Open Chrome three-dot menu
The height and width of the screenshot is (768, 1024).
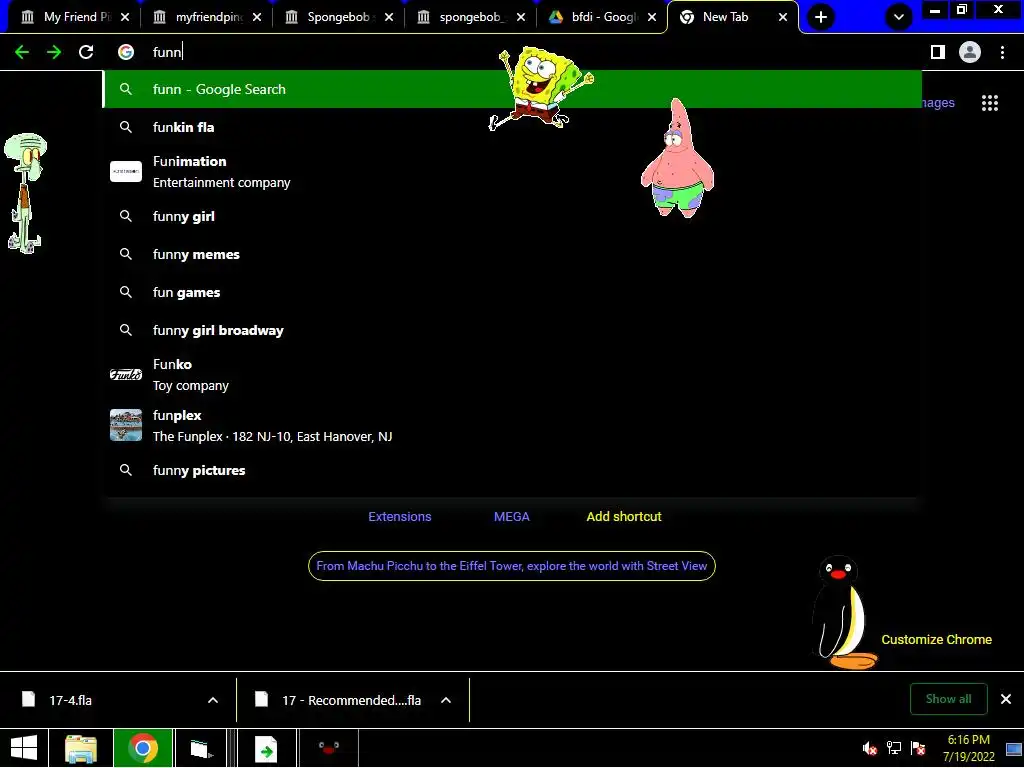[x=1002, y=52]
